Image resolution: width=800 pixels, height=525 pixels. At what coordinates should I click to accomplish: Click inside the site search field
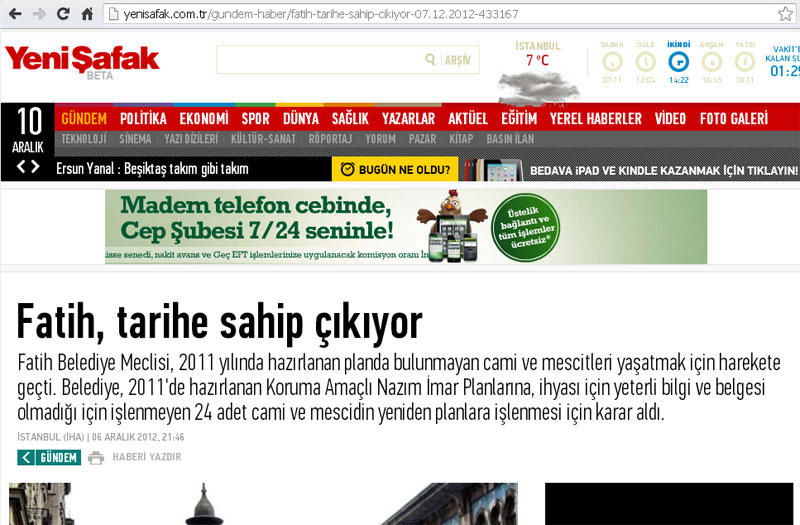(x=320, y=60)
